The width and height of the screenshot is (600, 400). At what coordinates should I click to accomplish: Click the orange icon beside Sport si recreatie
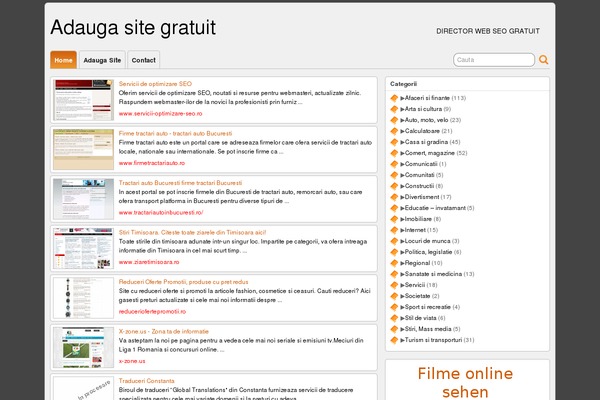(x=394, y=307)
